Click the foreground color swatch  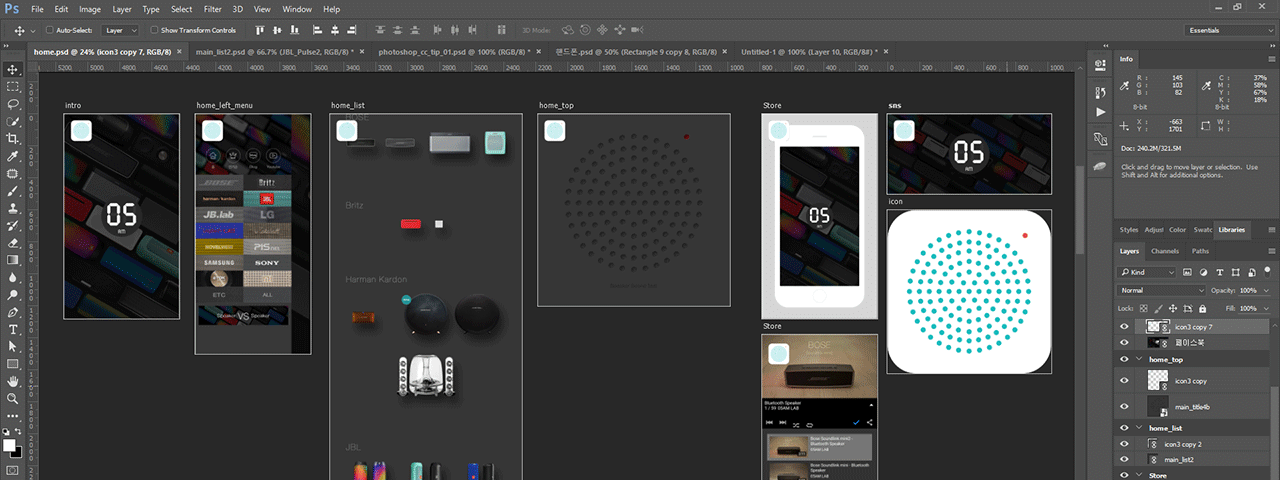(x=8, y=445)
